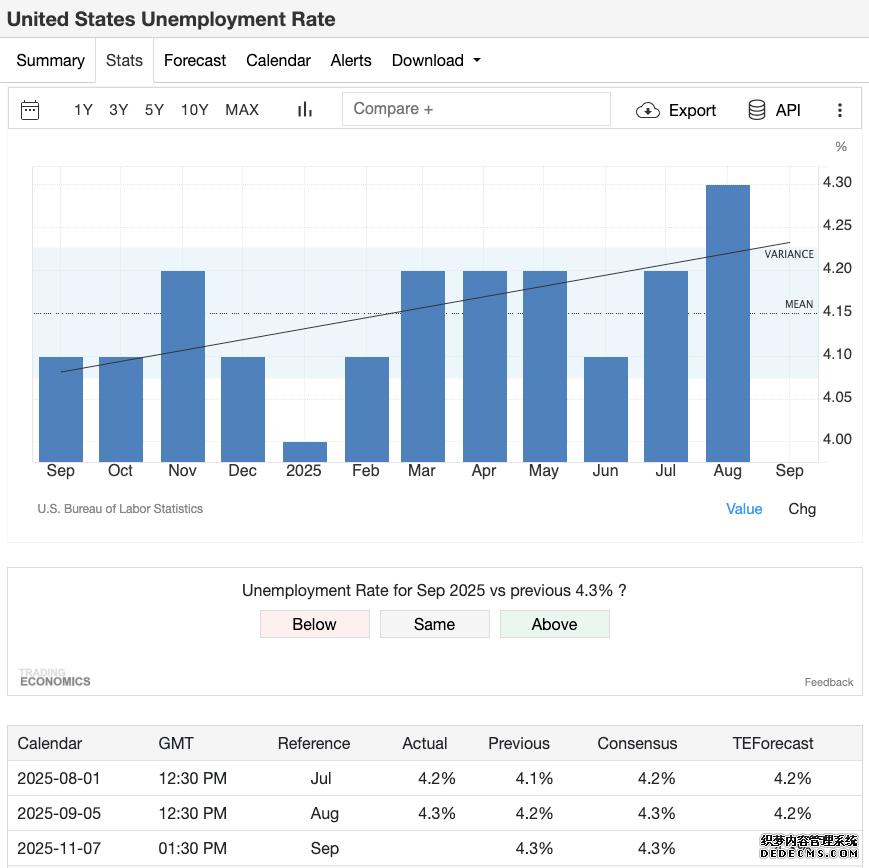Viewport: 869px width, 868px height.
Task: Click the Previous column header
Action: pos(519,743)
